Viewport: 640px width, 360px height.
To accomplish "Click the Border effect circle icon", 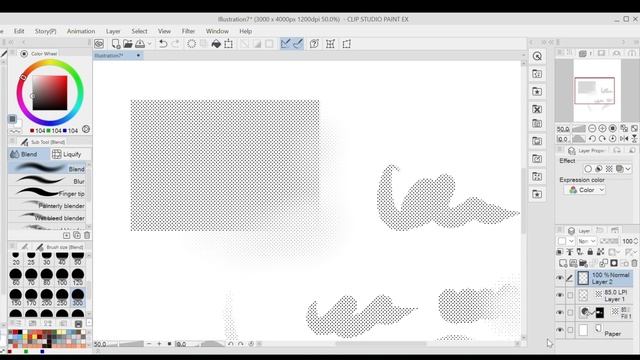I will (588, 169).
